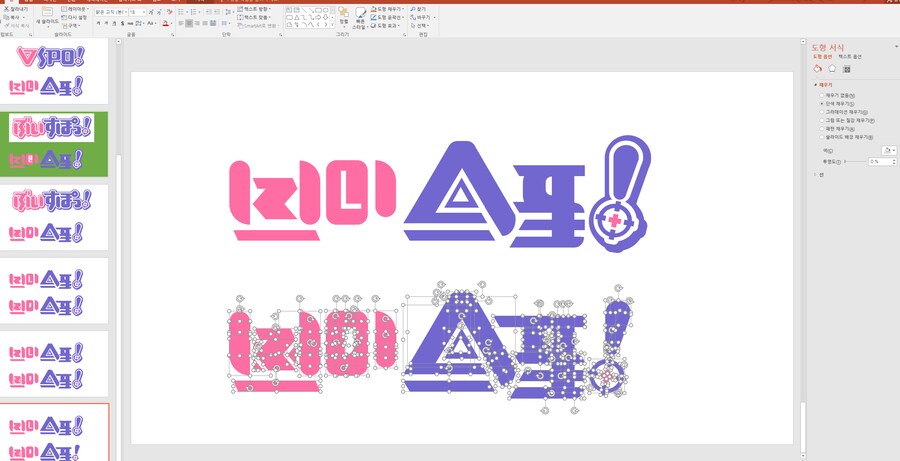Image resolution: width=900 pixels, height=461 pixels.
Task: Open Format Shape pane options arrow
Action: (x=896, y=47)
